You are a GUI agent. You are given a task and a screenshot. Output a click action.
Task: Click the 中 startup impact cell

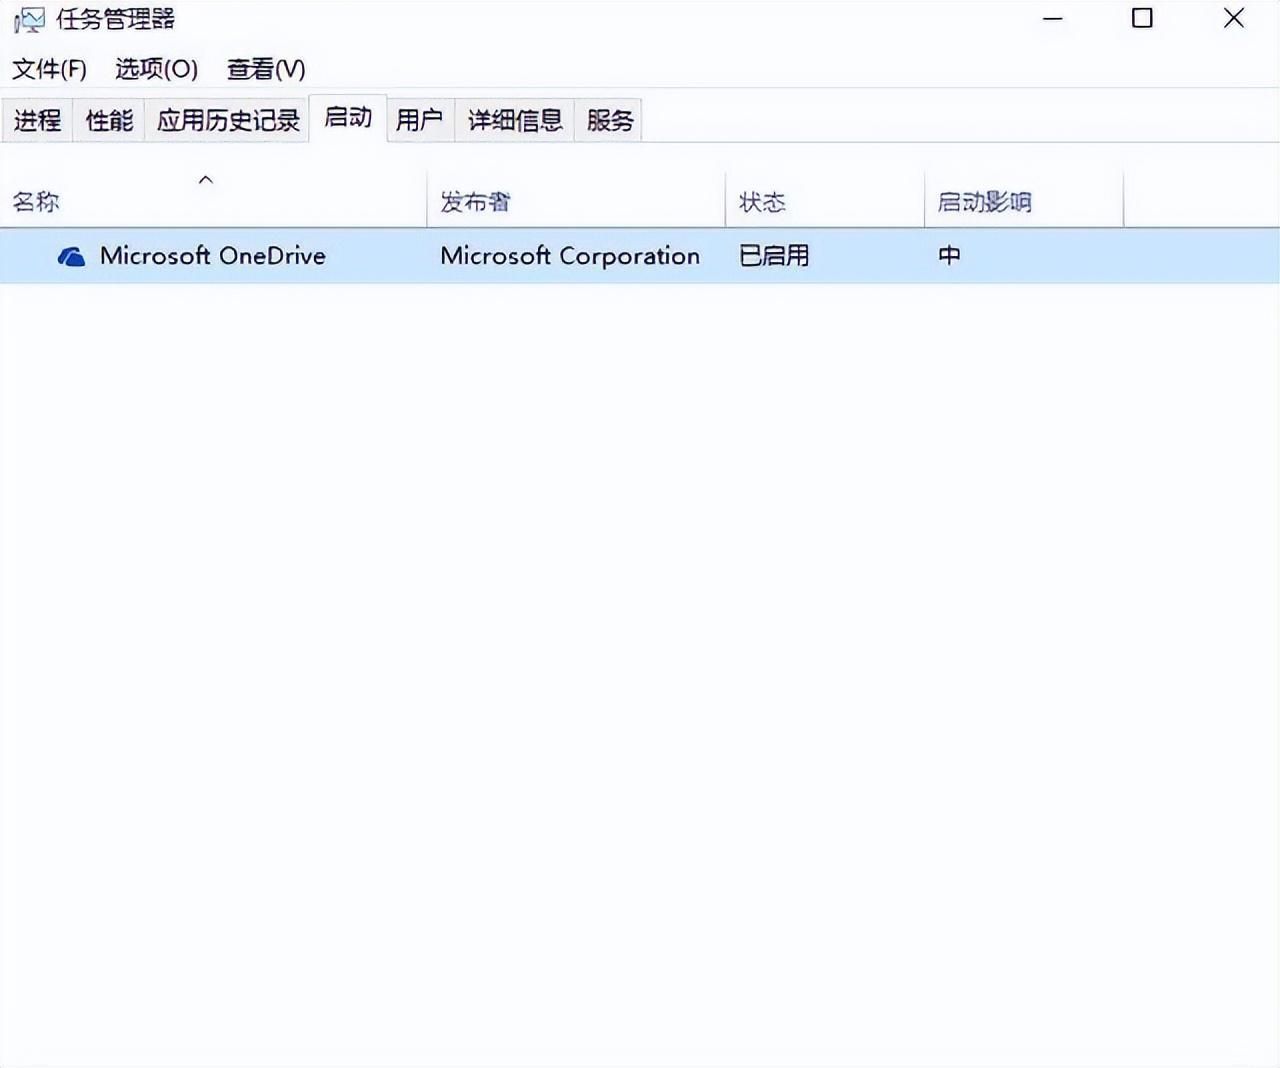[949, 256]
